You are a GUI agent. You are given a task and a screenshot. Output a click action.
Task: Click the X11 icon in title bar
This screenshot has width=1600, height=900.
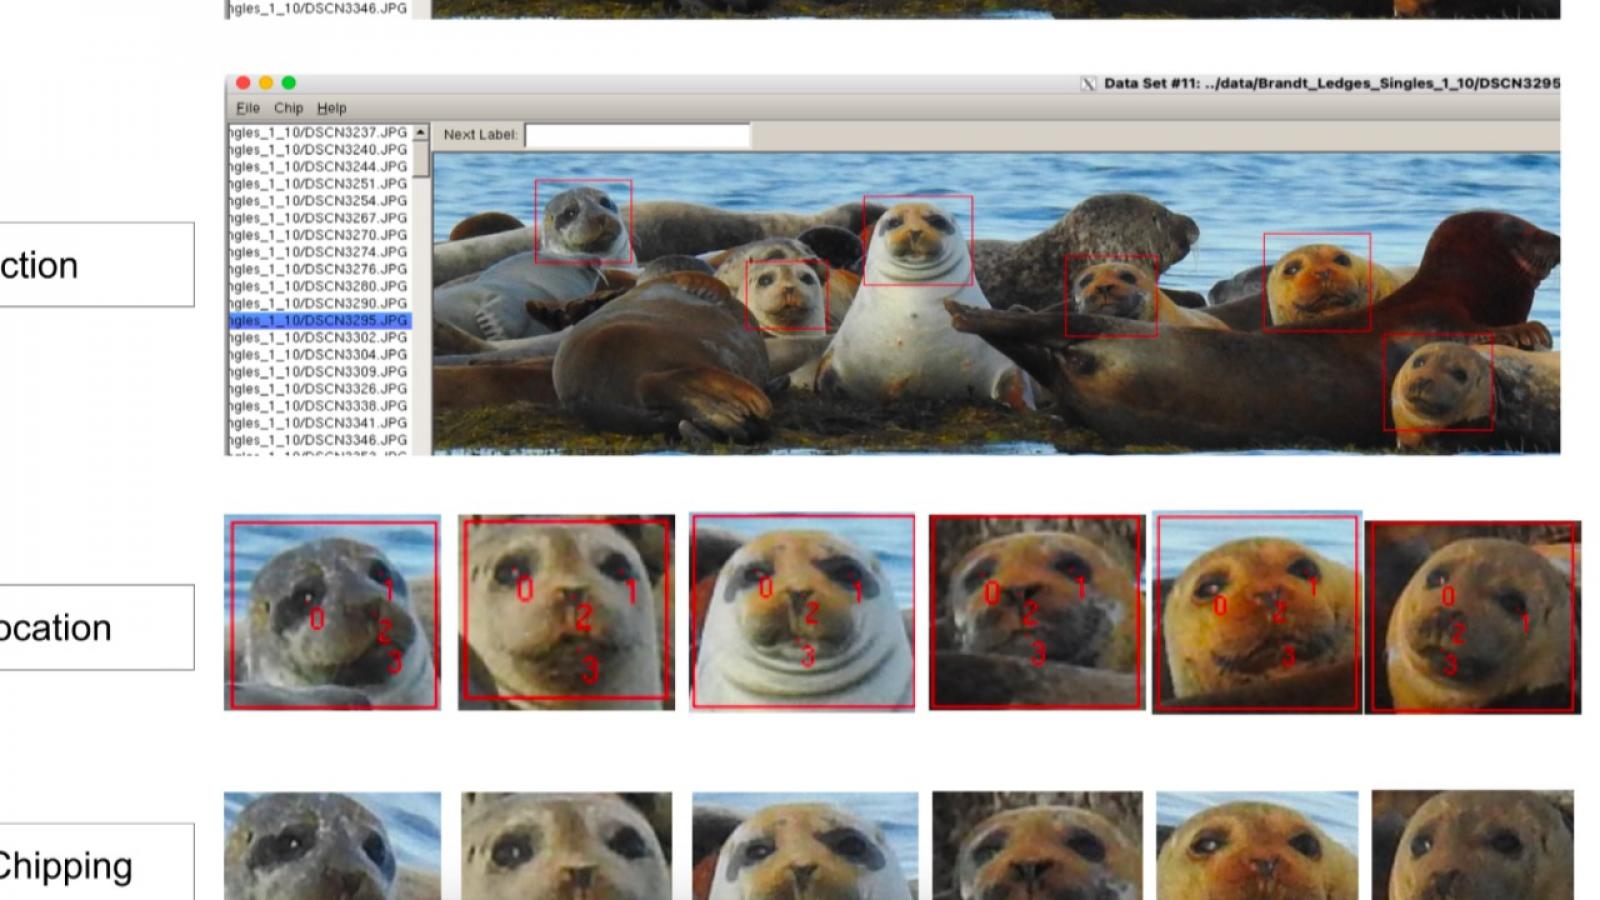pyautogui.click(x=1089, y=84)
